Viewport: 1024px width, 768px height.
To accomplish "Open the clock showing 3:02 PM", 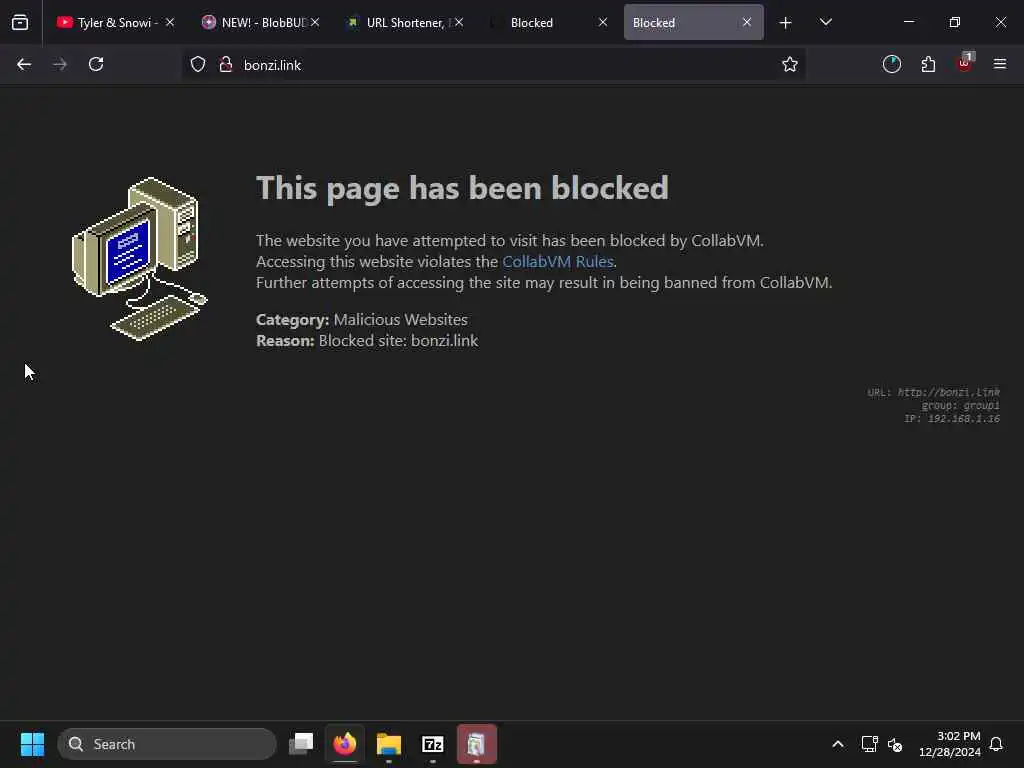I will 950,744.
